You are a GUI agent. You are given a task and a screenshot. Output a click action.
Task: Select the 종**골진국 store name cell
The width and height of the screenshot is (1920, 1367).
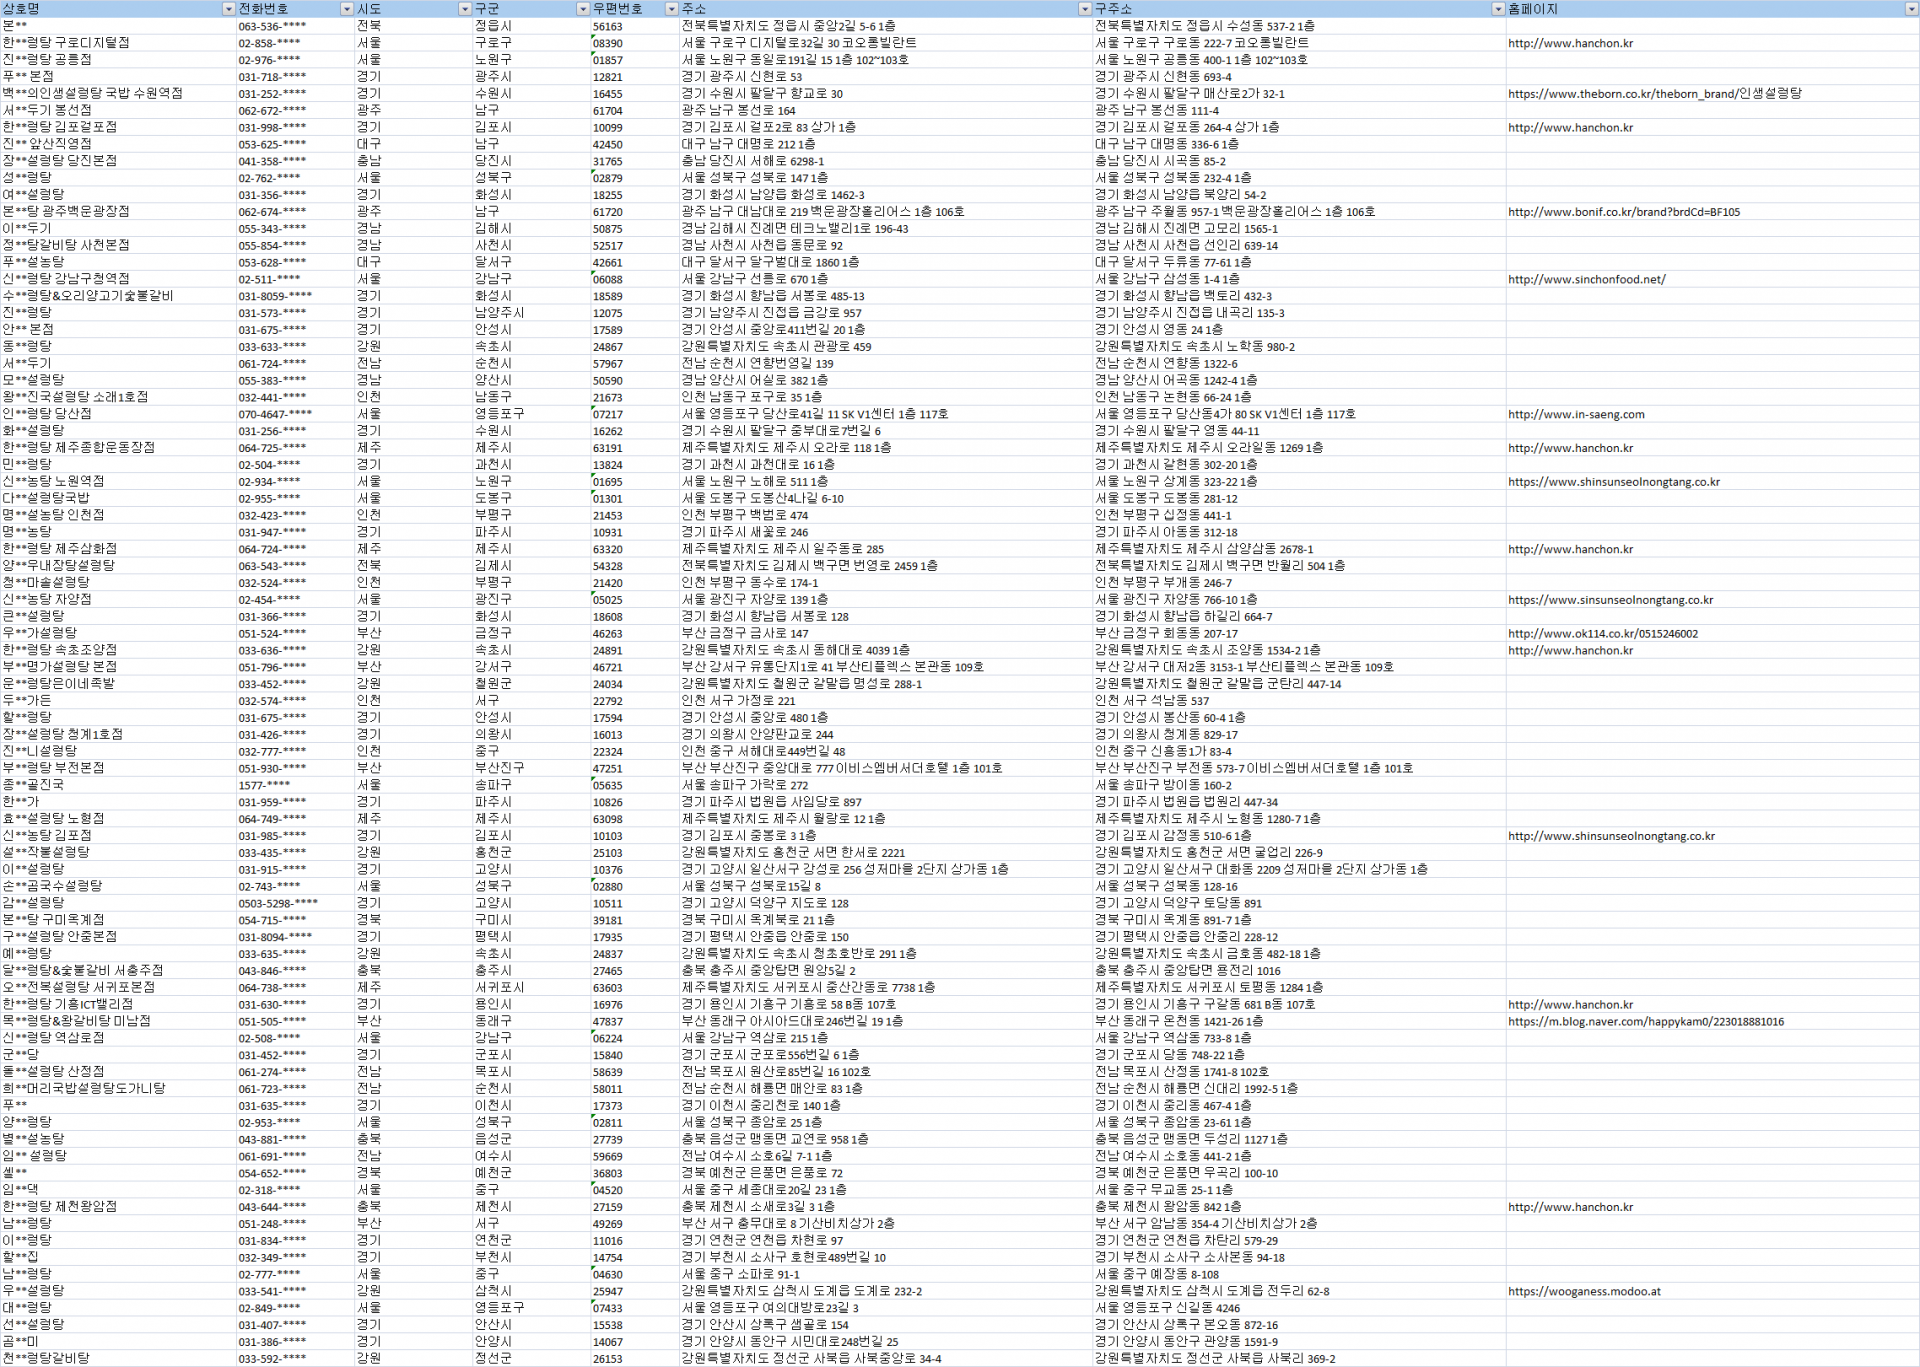coord(34,785)
